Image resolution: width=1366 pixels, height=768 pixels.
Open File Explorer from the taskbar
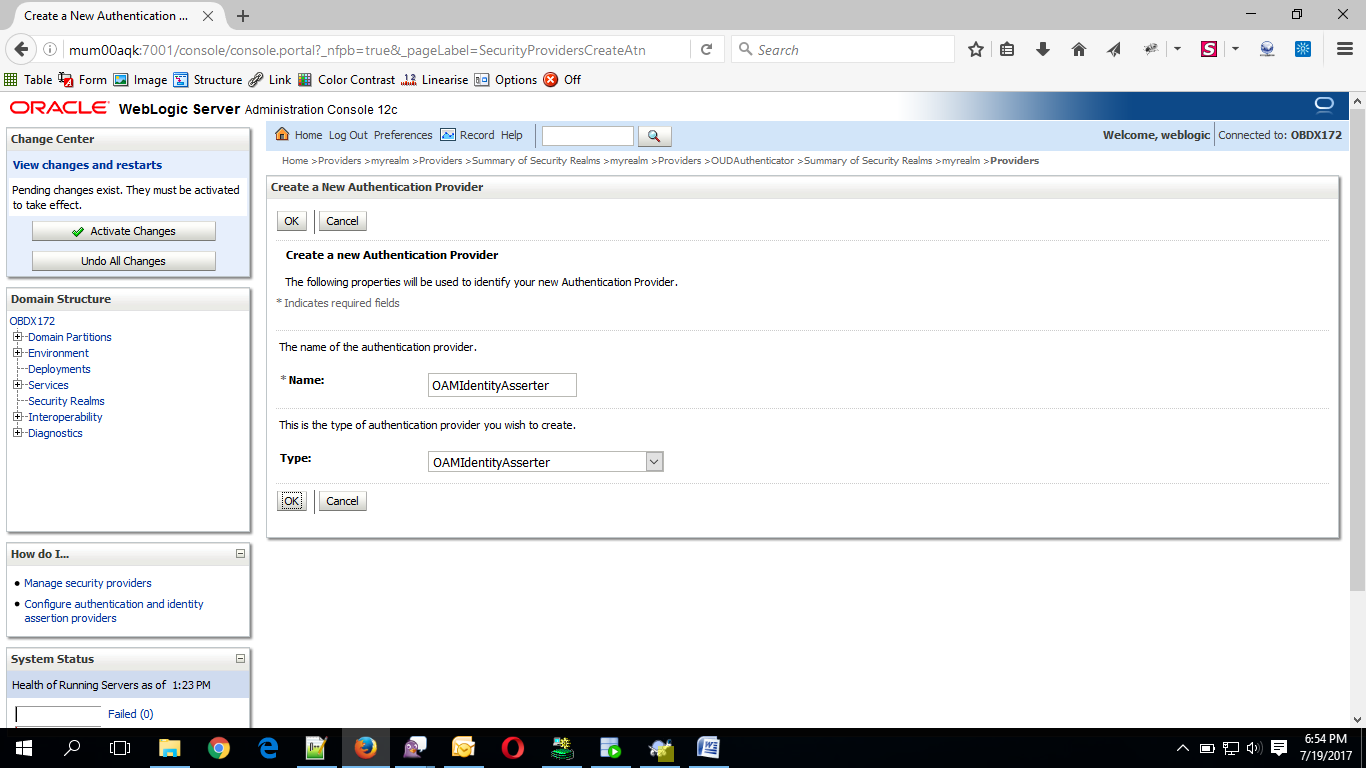click(170, 747)
